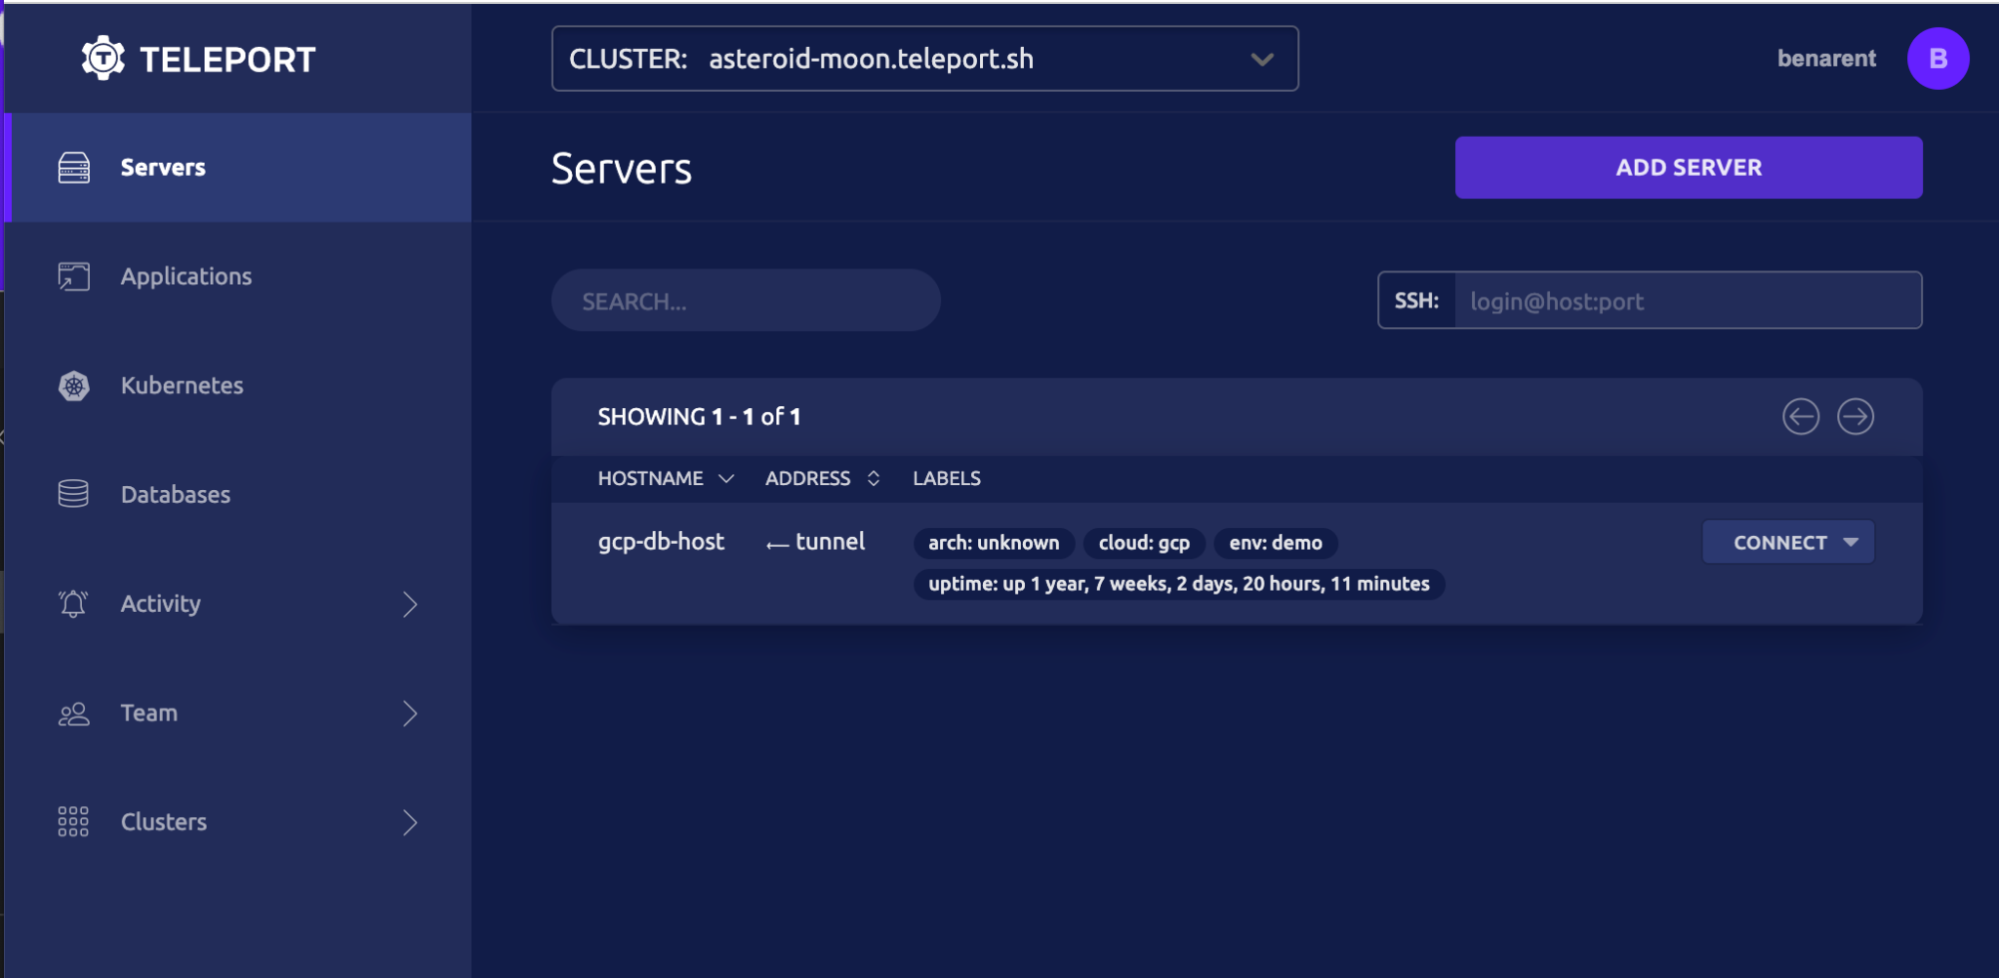Go to next page with right arrow

(1856, 416)
